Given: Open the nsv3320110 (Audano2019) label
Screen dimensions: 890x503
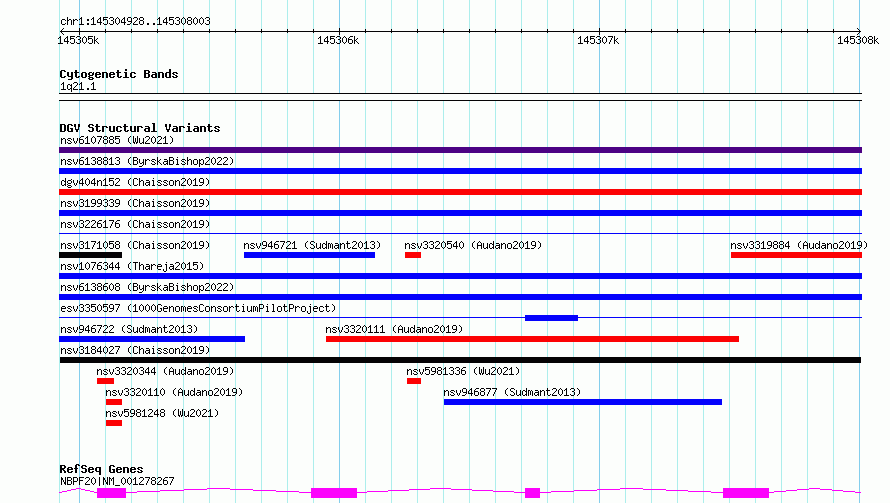Looking at the screenshot, I should point(174,392).
